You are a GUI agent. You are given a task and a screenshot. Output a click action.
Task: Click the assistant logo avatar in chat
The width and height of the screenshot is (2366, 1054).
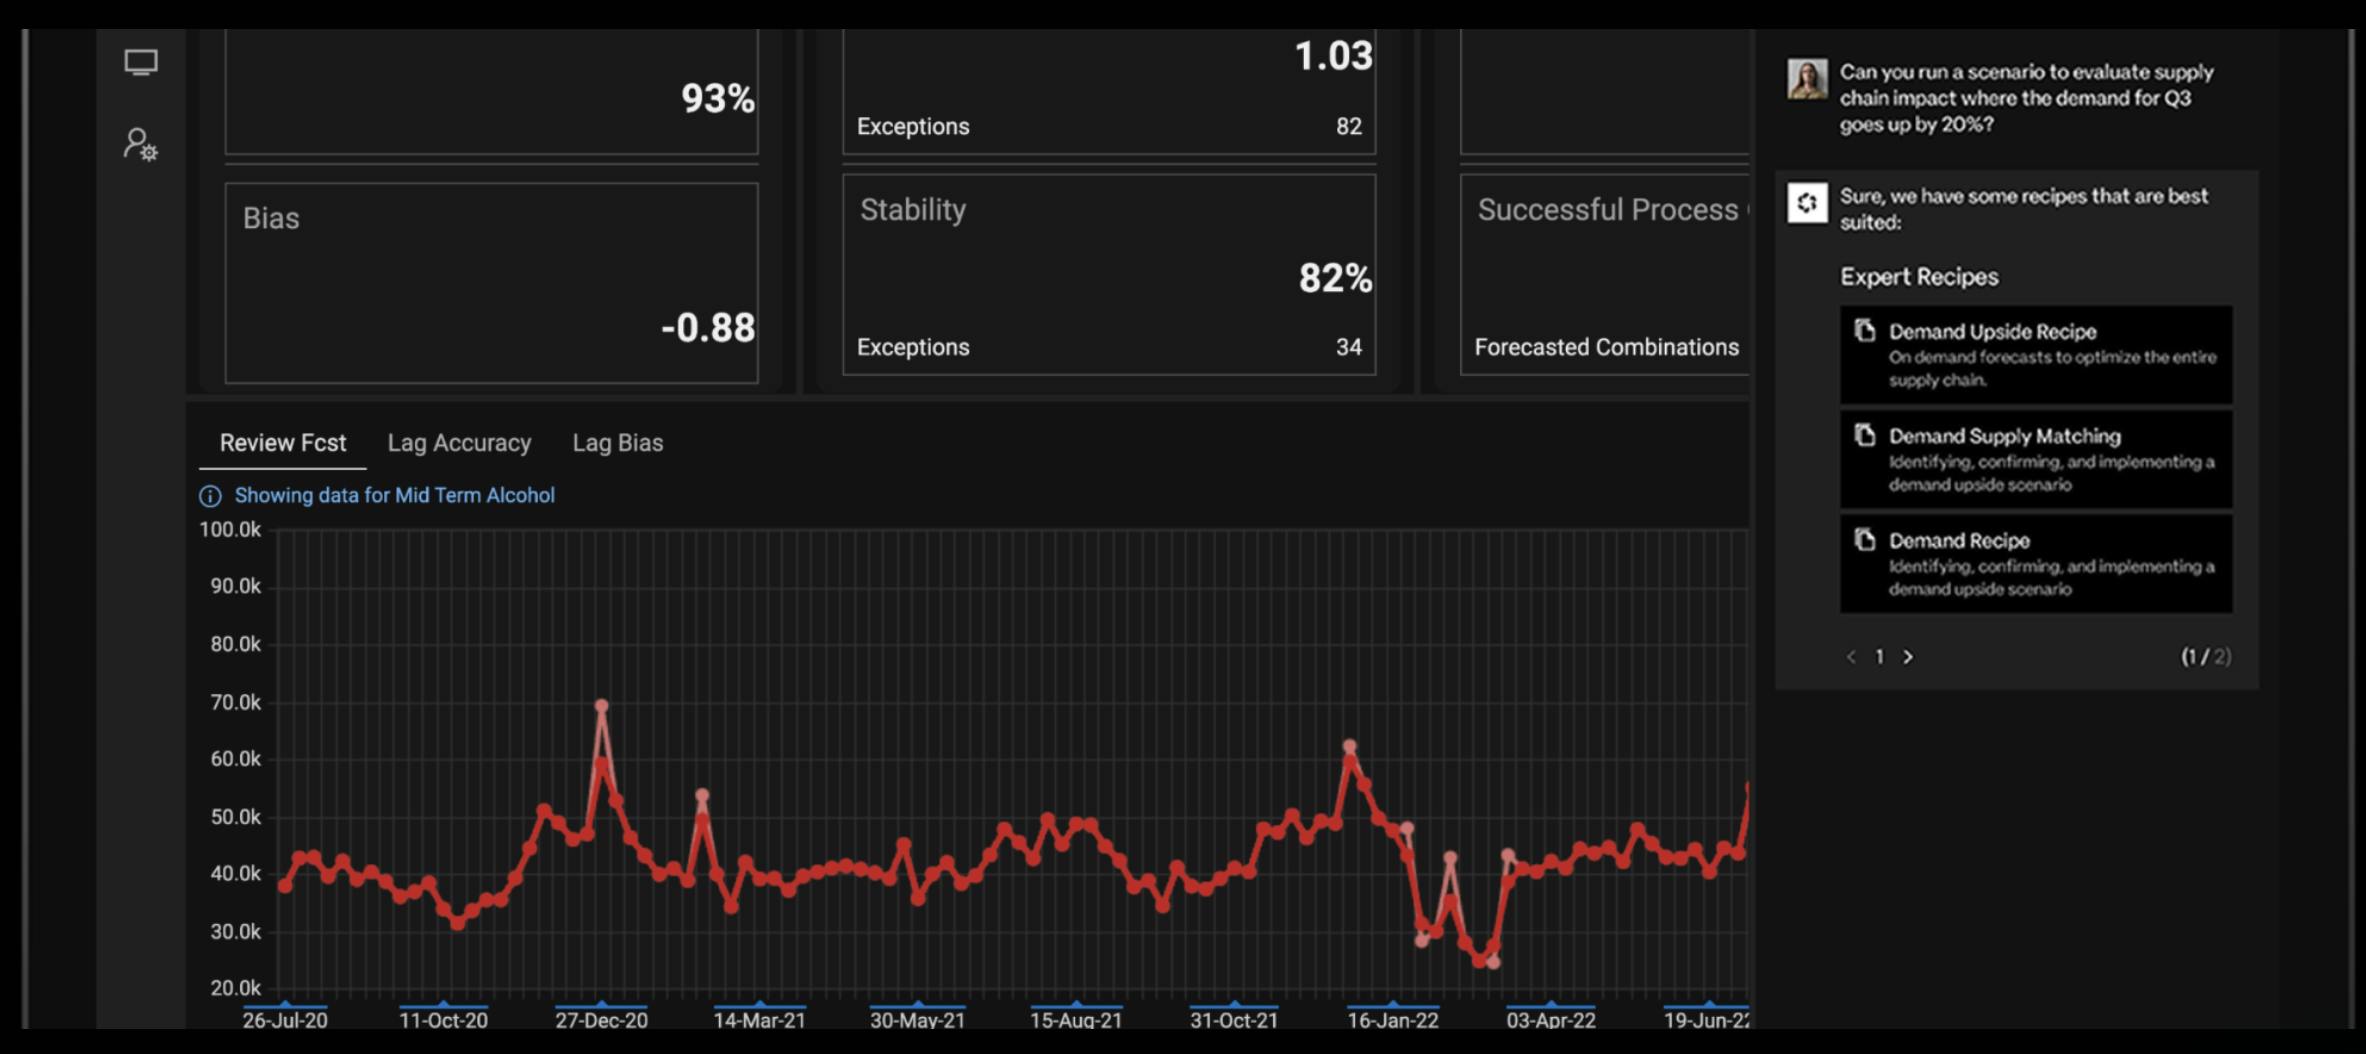pos(1807,203)
